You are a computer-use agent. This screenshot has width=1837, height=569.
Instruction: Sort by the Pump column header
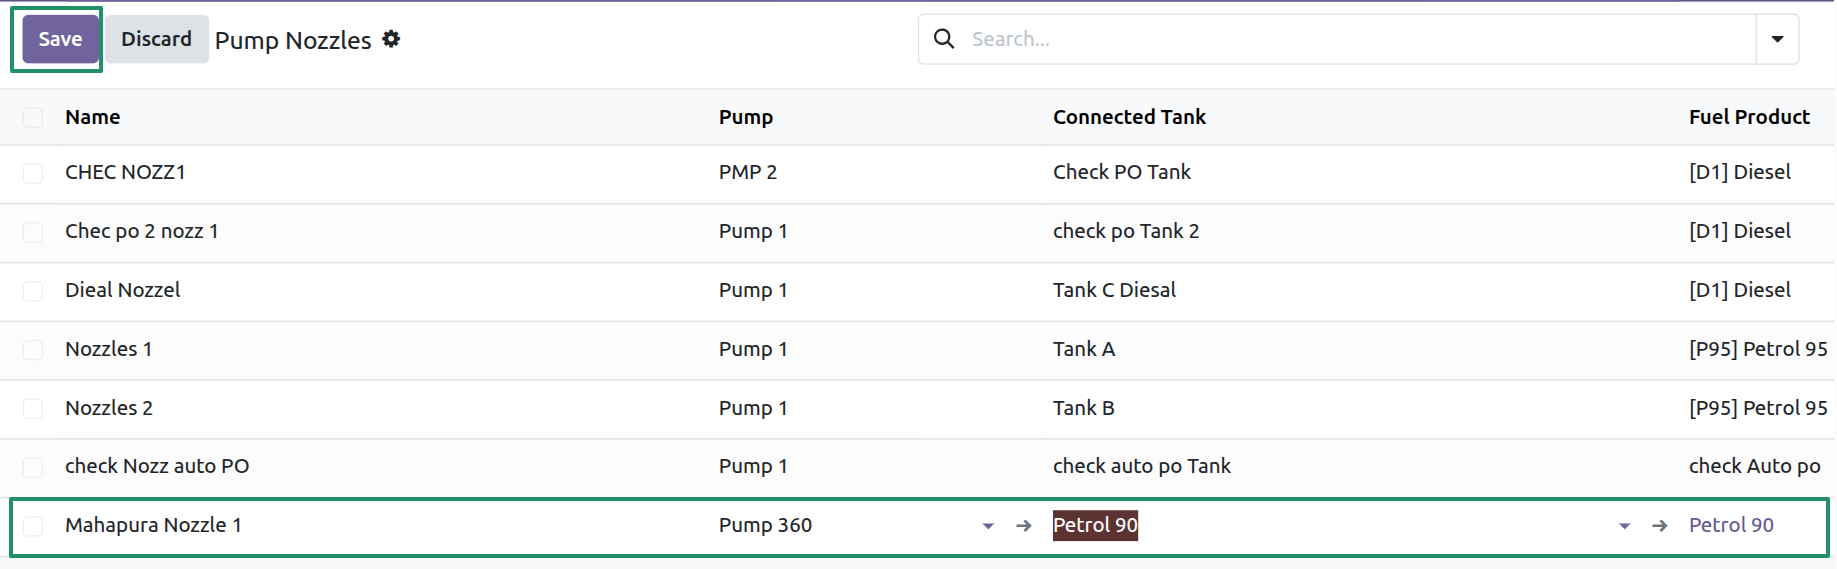tap(746, 117)
